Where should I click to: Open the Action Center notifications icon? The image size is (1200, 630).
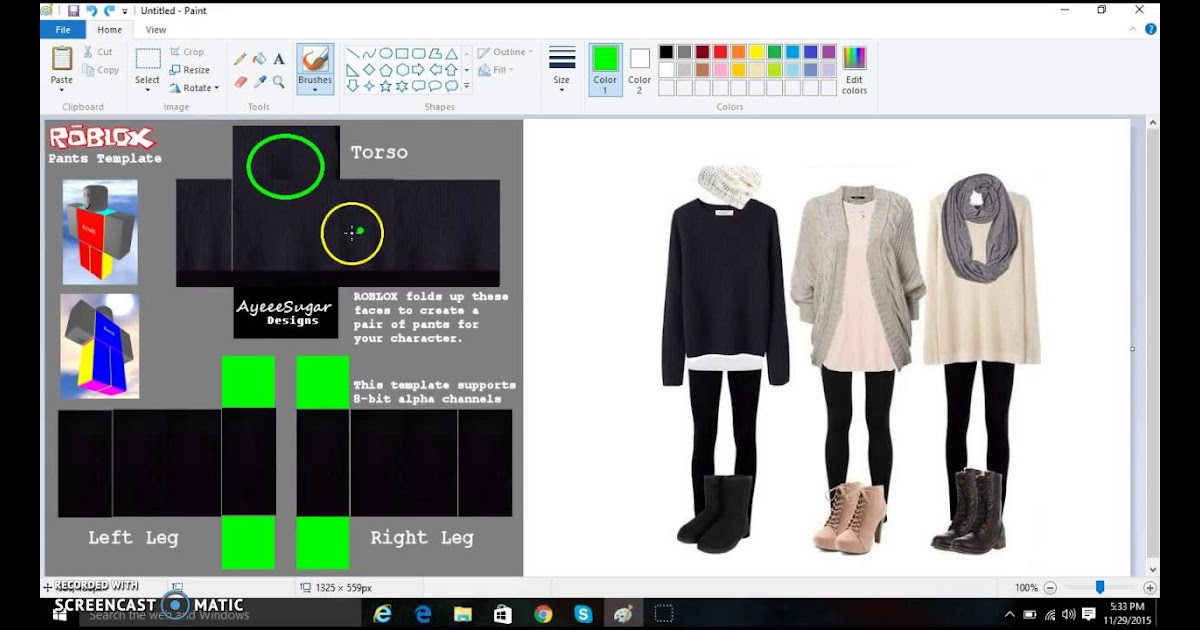pyautogui.click(x=1089, y=614)
